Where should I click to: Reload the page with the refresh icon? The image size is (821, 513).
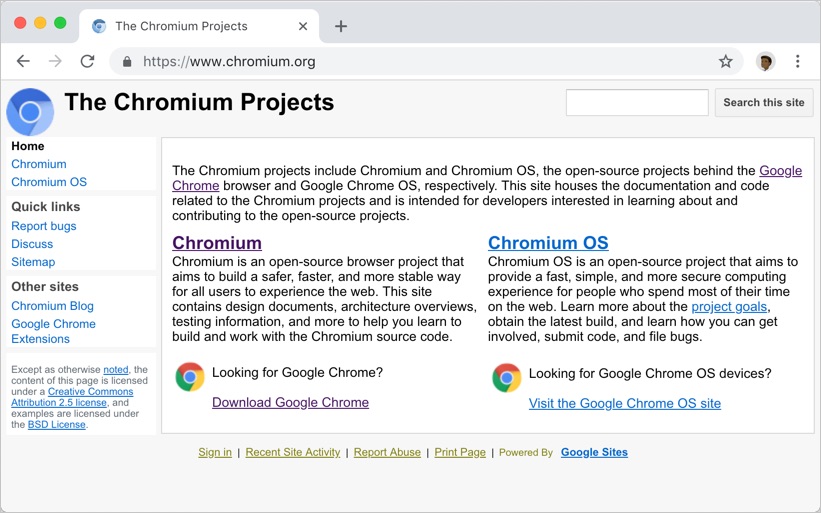[x=87, y=61]
